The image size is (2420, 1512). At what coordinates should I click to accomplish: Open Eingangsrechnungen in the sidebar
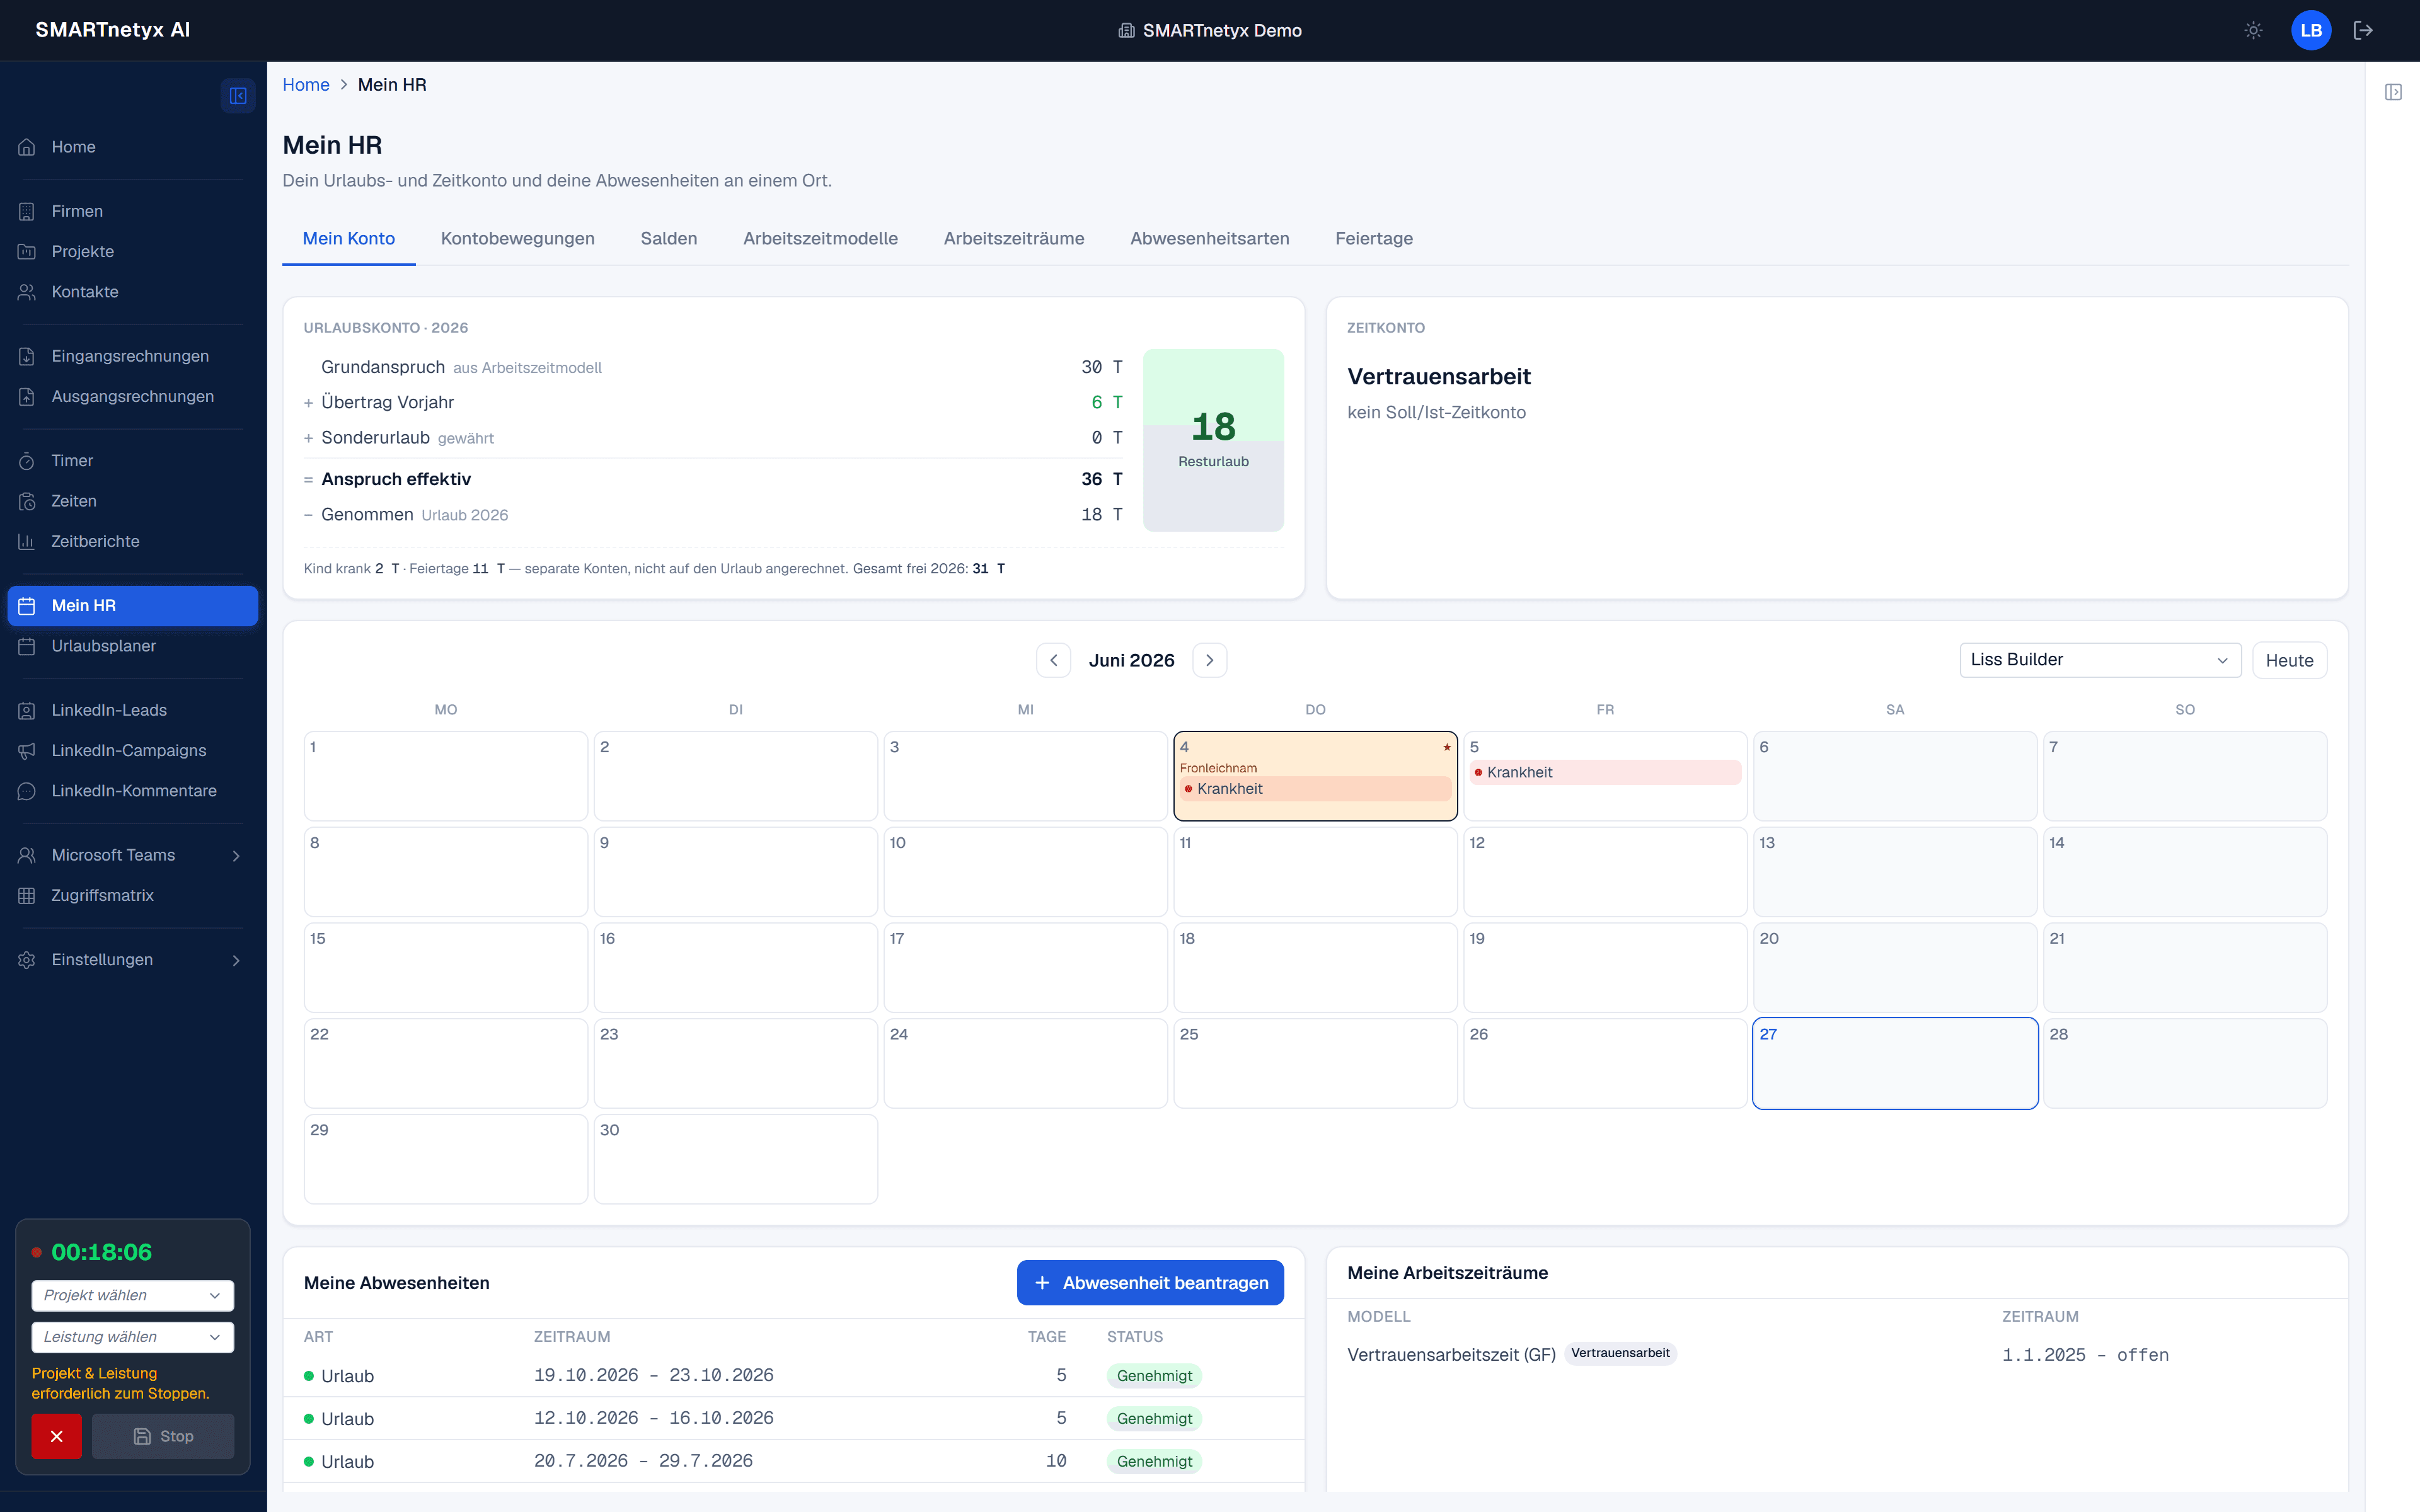click(132, 356)
